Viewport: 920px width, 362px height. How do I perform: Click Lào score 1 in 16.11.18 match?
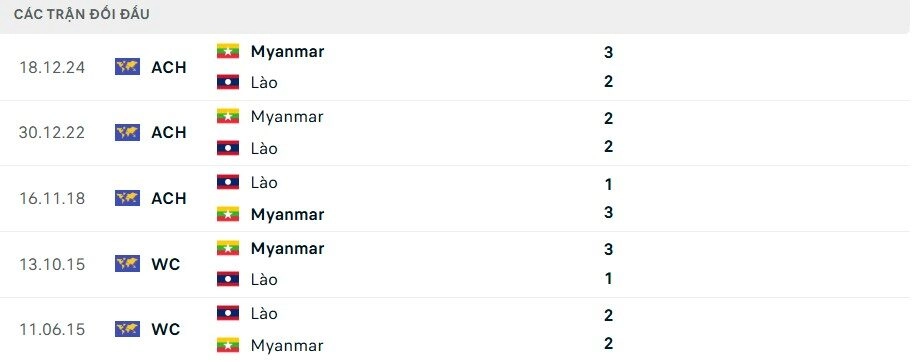608,184
